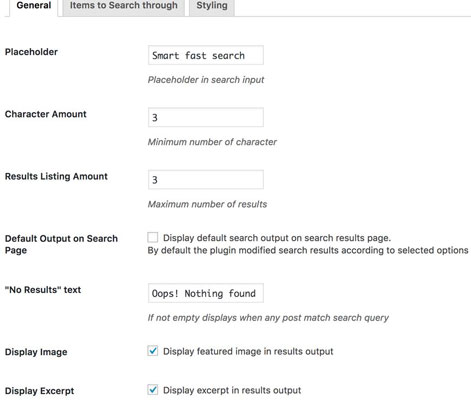Uncheck the Display featured image checkbox

pos(153,351)
